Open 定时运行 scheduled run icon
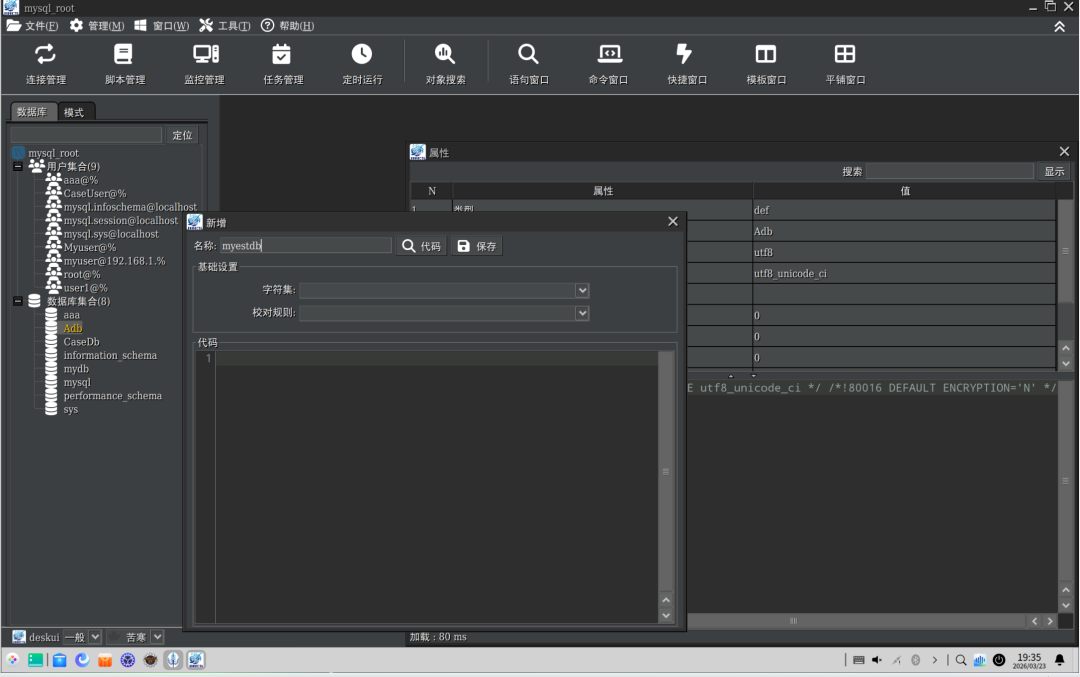Screen dimensions: 1080x677 (362, 64)
